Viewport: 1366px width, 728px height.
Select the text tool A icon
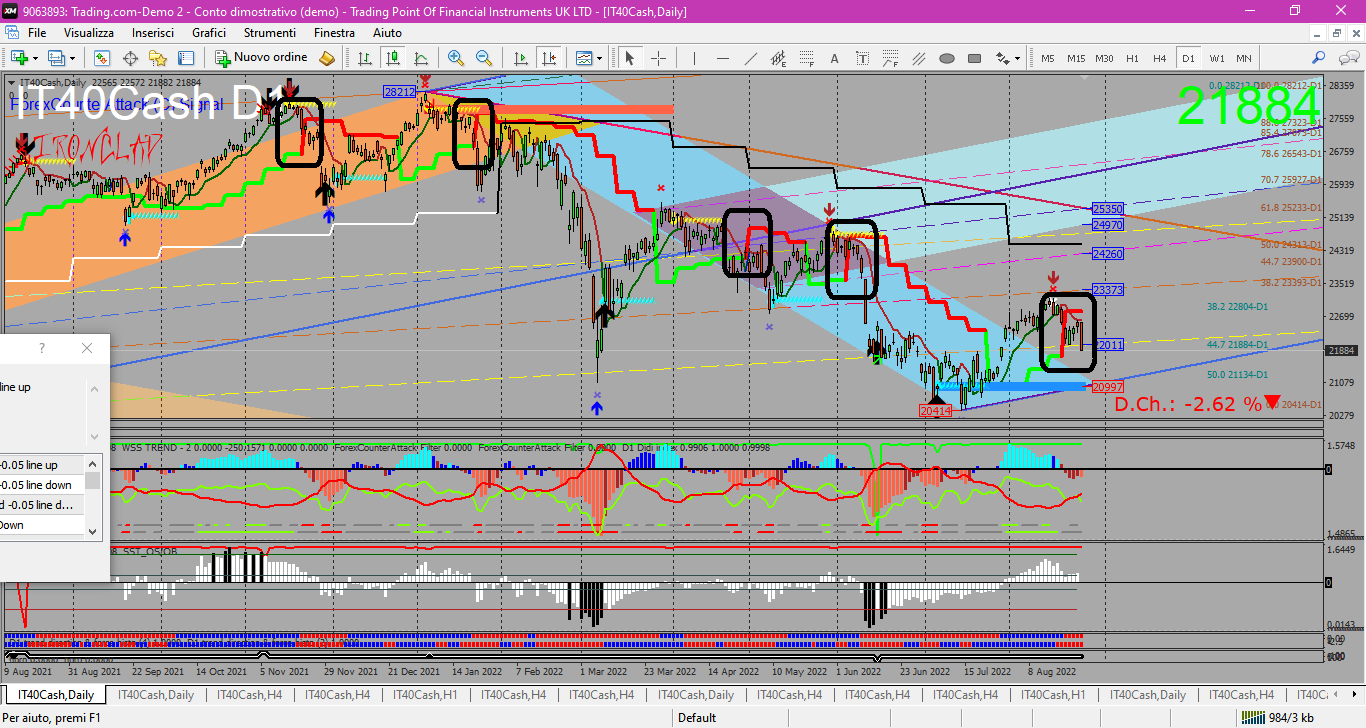click(837, 58)
